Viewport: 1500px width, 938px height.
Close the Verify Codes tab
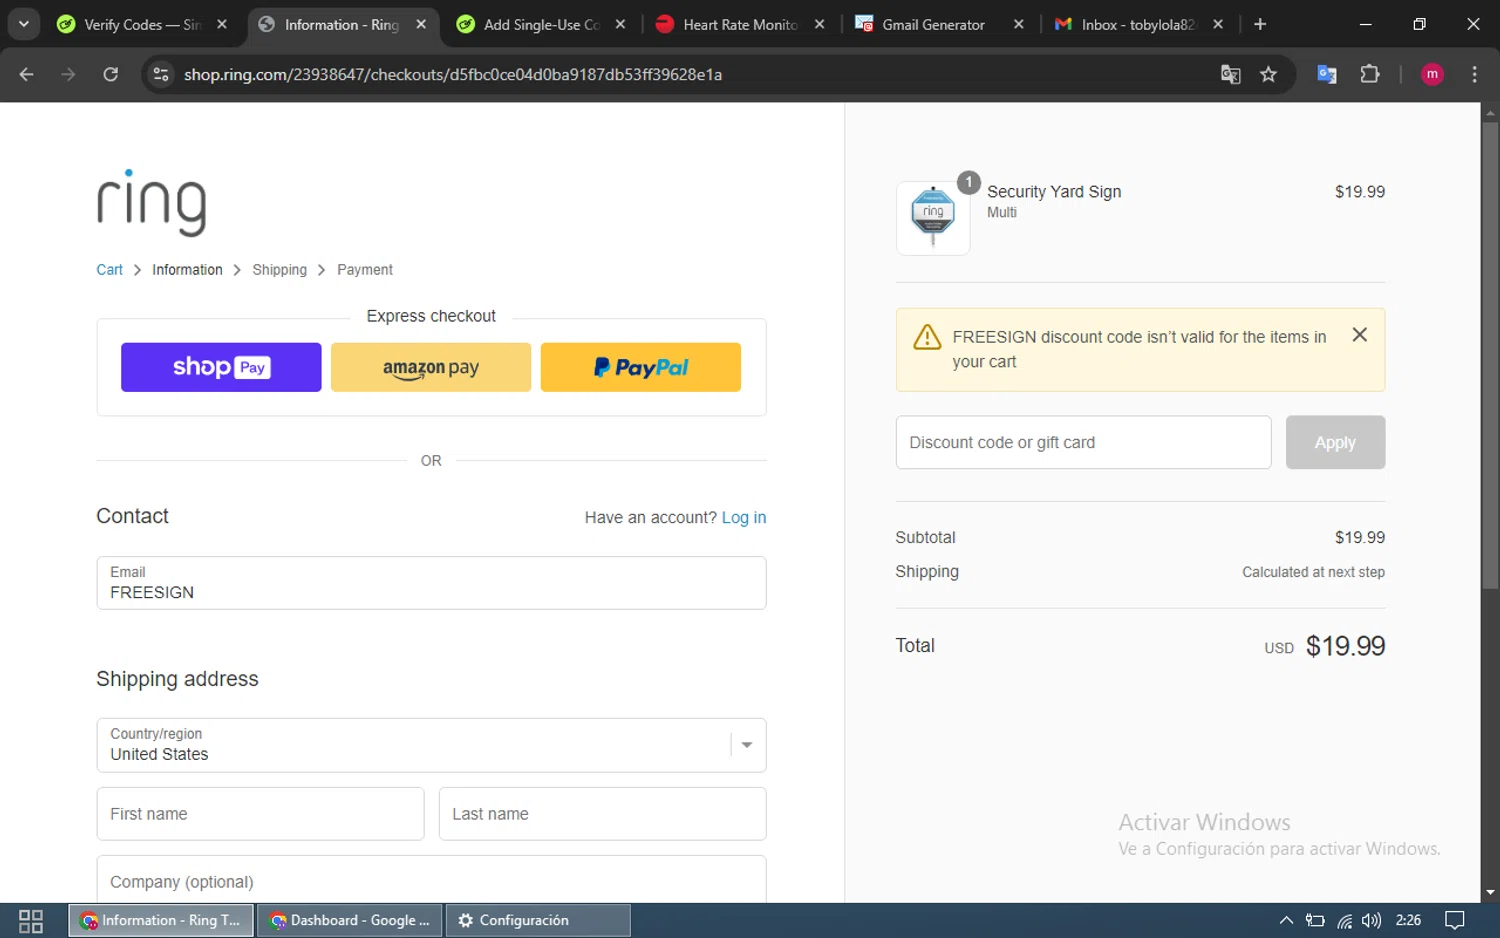[222, 24]
